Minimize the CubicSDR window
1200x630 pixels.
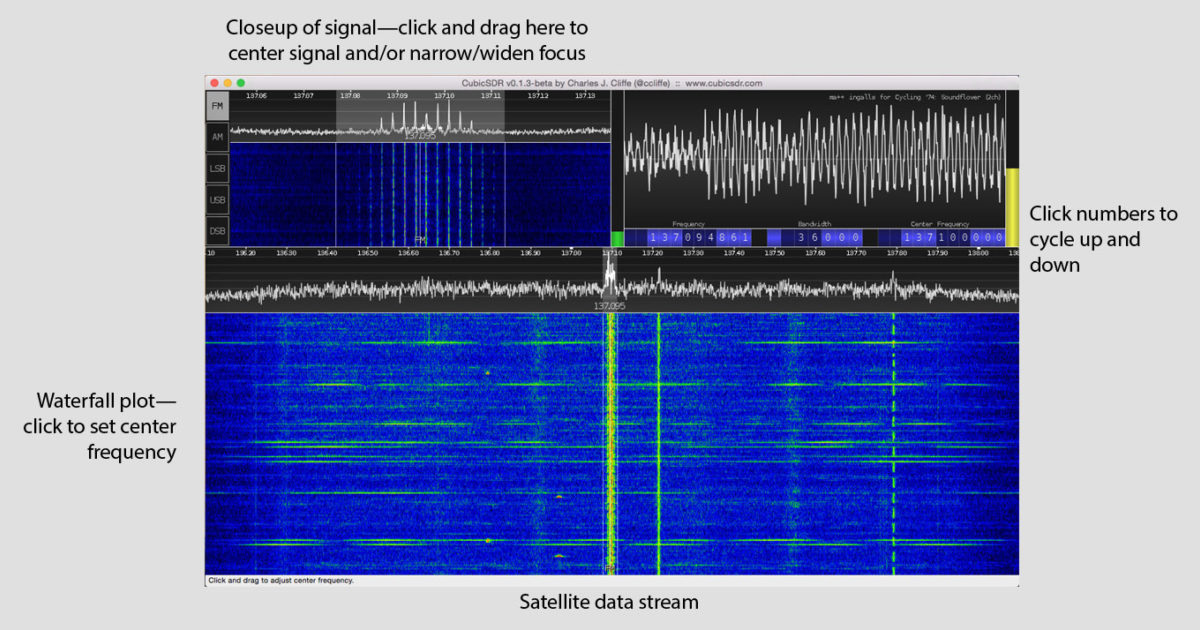[227, 83]
